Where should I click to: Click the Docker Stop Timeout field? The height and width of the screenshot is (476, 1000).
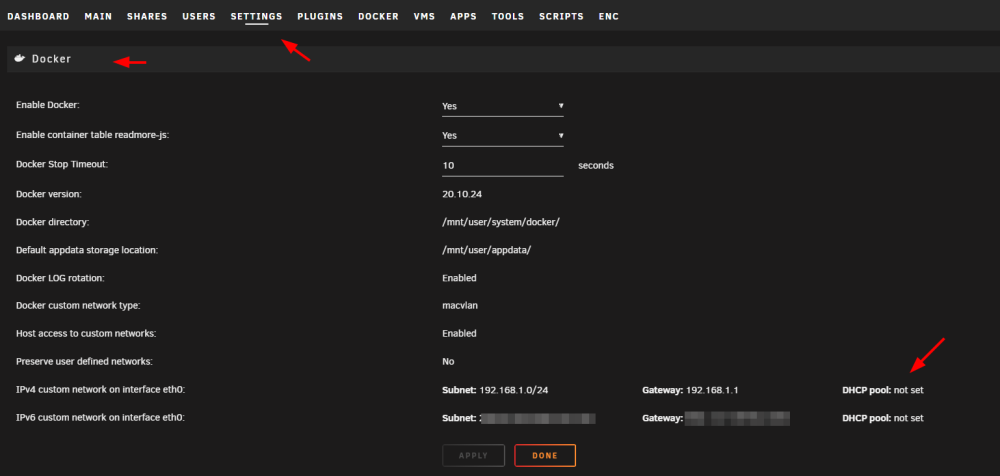[x=503, y=165]
